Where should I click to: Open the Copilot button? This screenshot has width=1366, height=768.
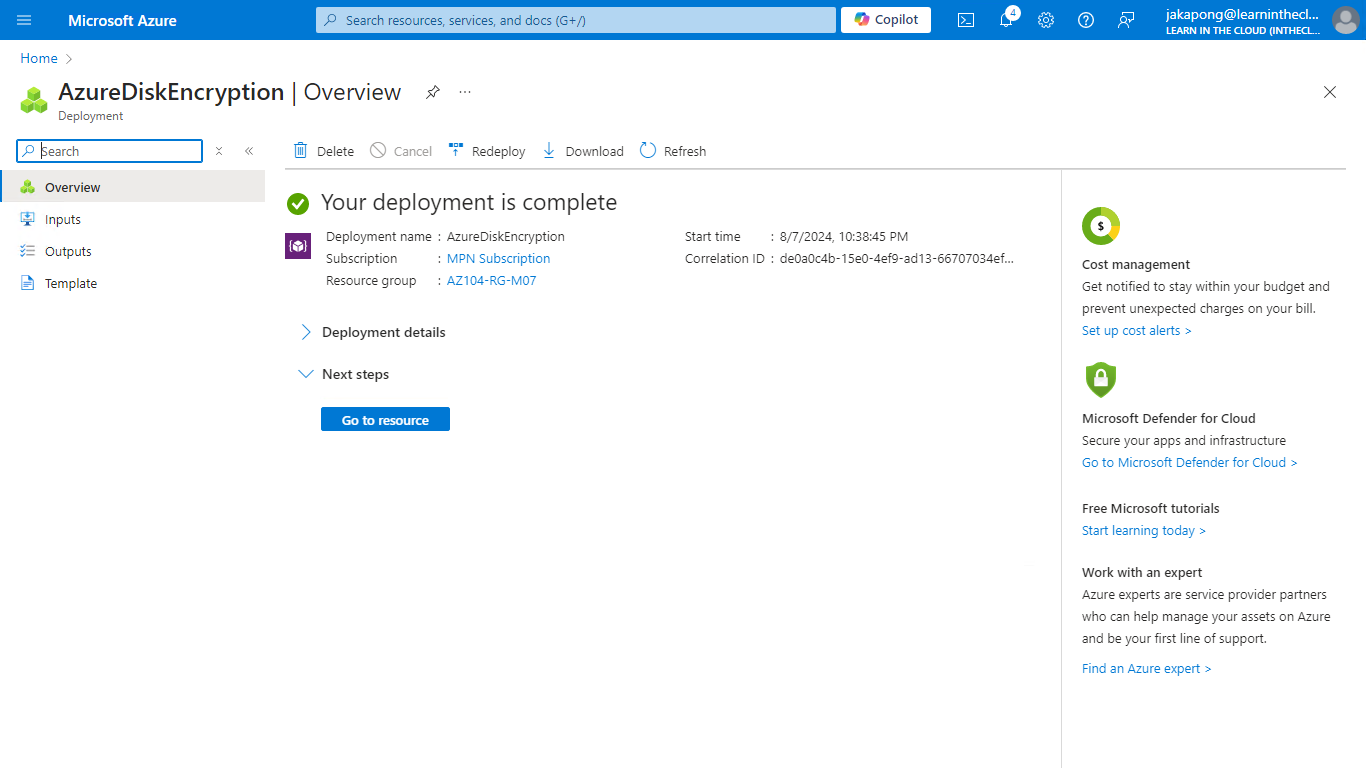886,20
